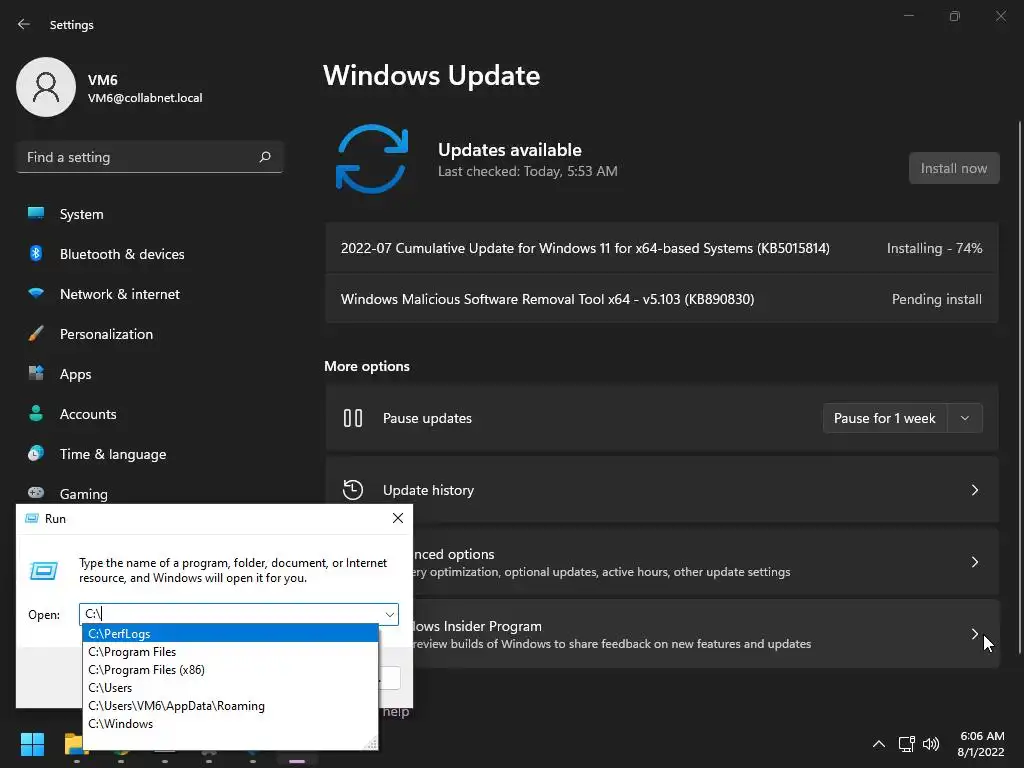The width and height of the screenshot is (1024, 768).
Task: Click the large Run program icon
Action: tap(44, 571)
